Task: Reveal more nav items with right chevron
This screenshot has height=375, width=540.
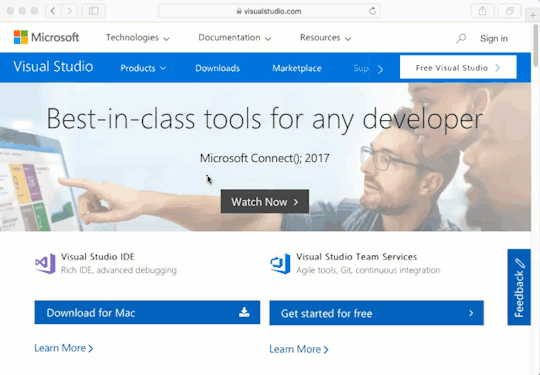Action: [x=380, y=69]
